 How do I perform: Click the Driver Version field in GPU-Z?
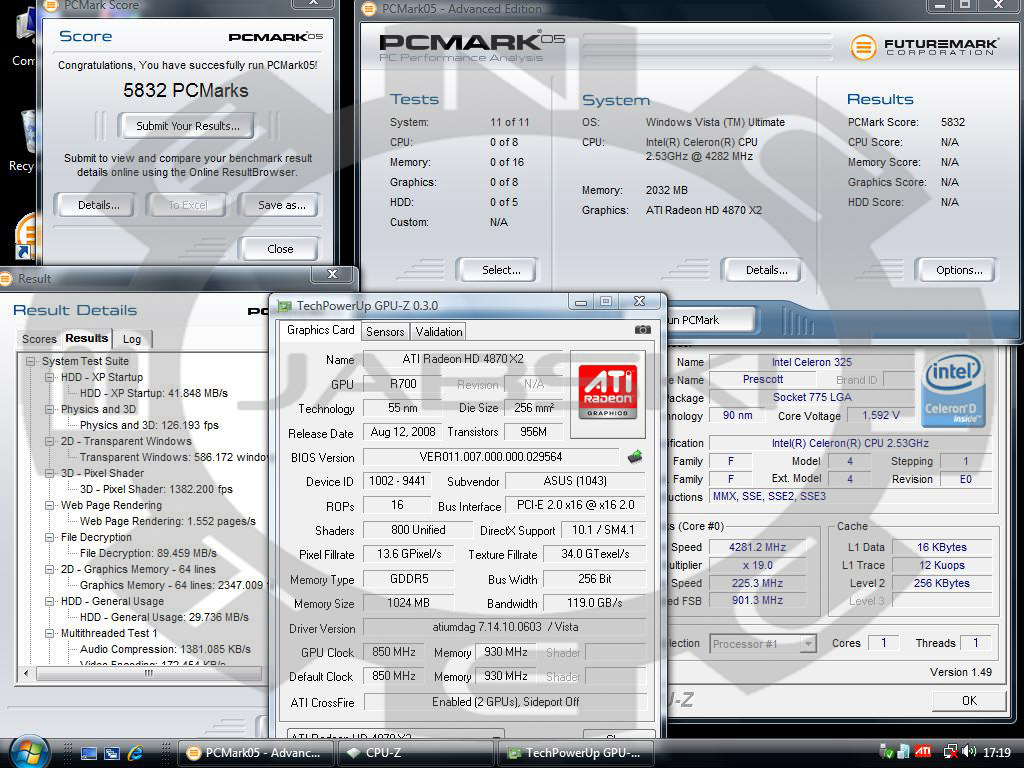pos(505,627)
